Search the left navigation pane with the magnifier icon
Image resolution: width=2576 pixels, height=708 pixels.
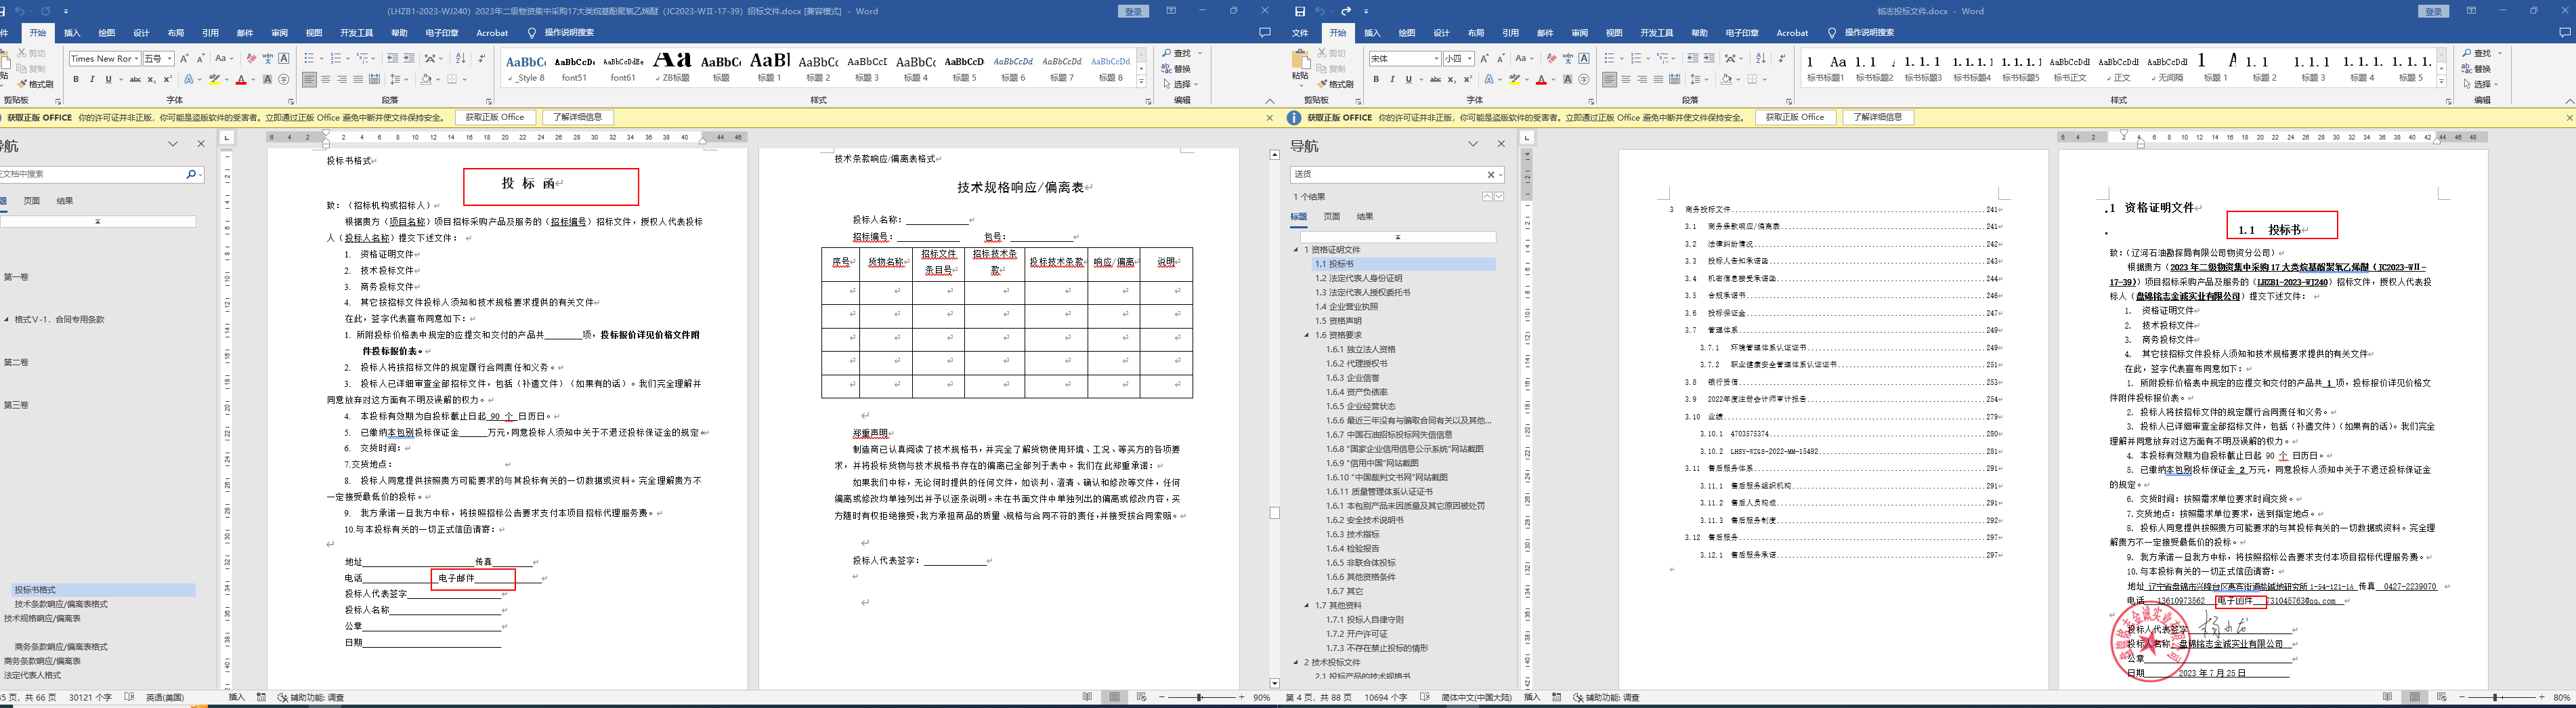[191, 174]
